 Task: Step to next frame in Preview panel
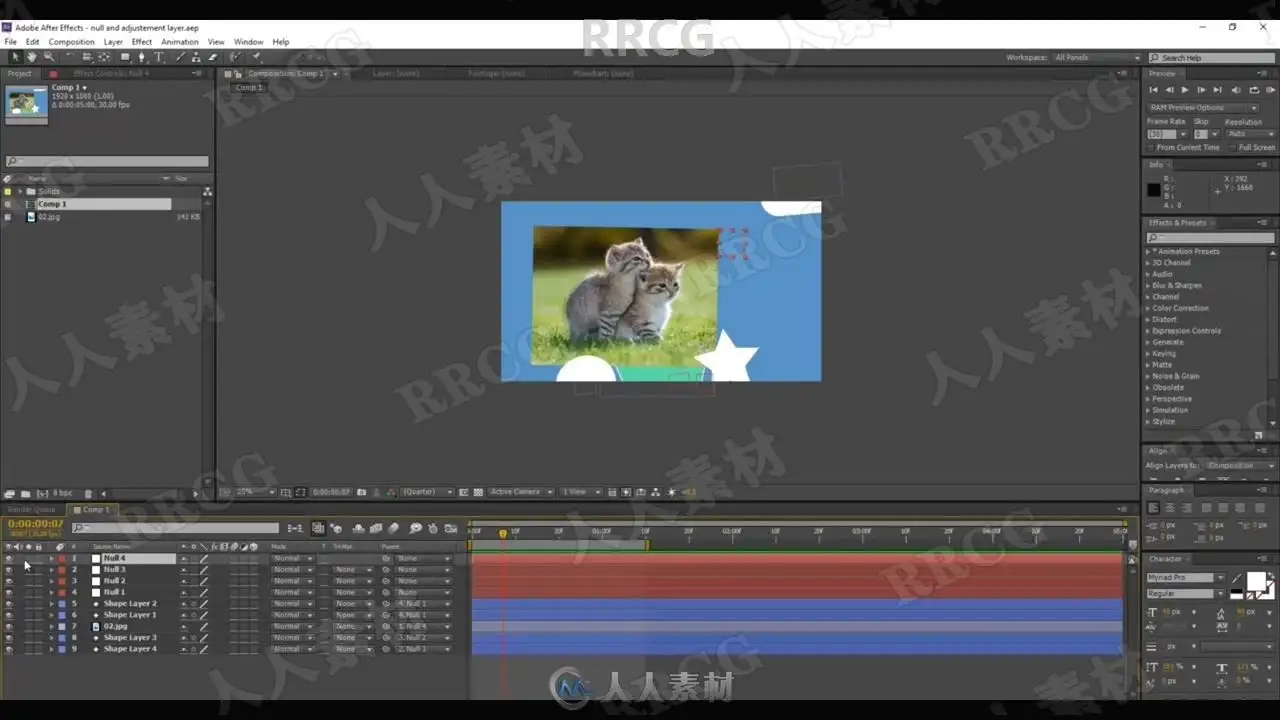[1202, 90]
